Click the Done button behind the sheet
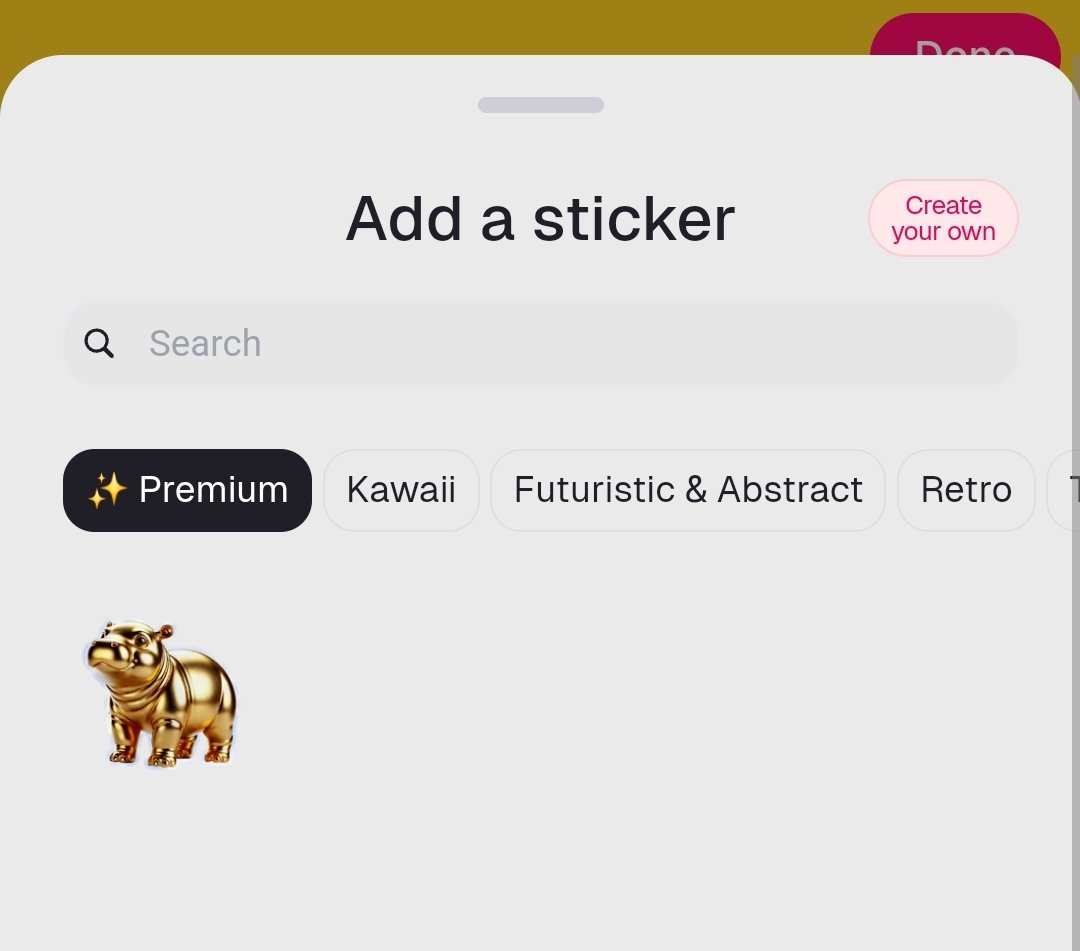Screen dimensions: 1080x951 click(x=964, y=36)
